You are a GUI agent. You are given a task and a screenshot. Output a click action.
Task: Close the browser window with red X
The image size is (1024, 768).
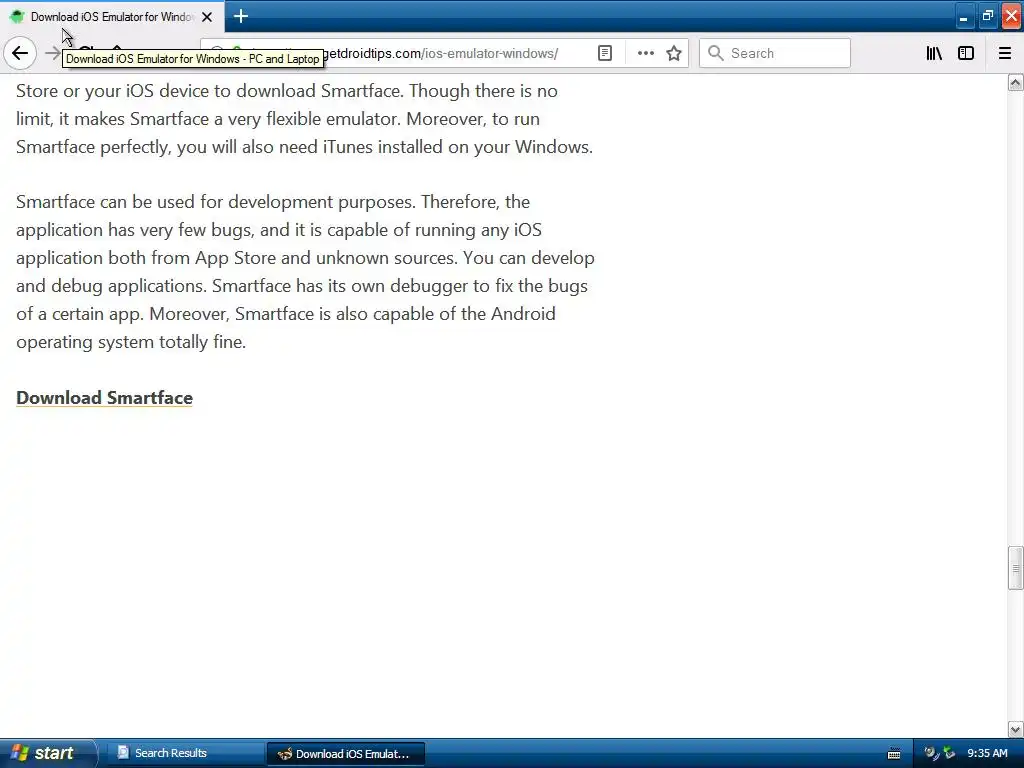tap(1011, 16)
